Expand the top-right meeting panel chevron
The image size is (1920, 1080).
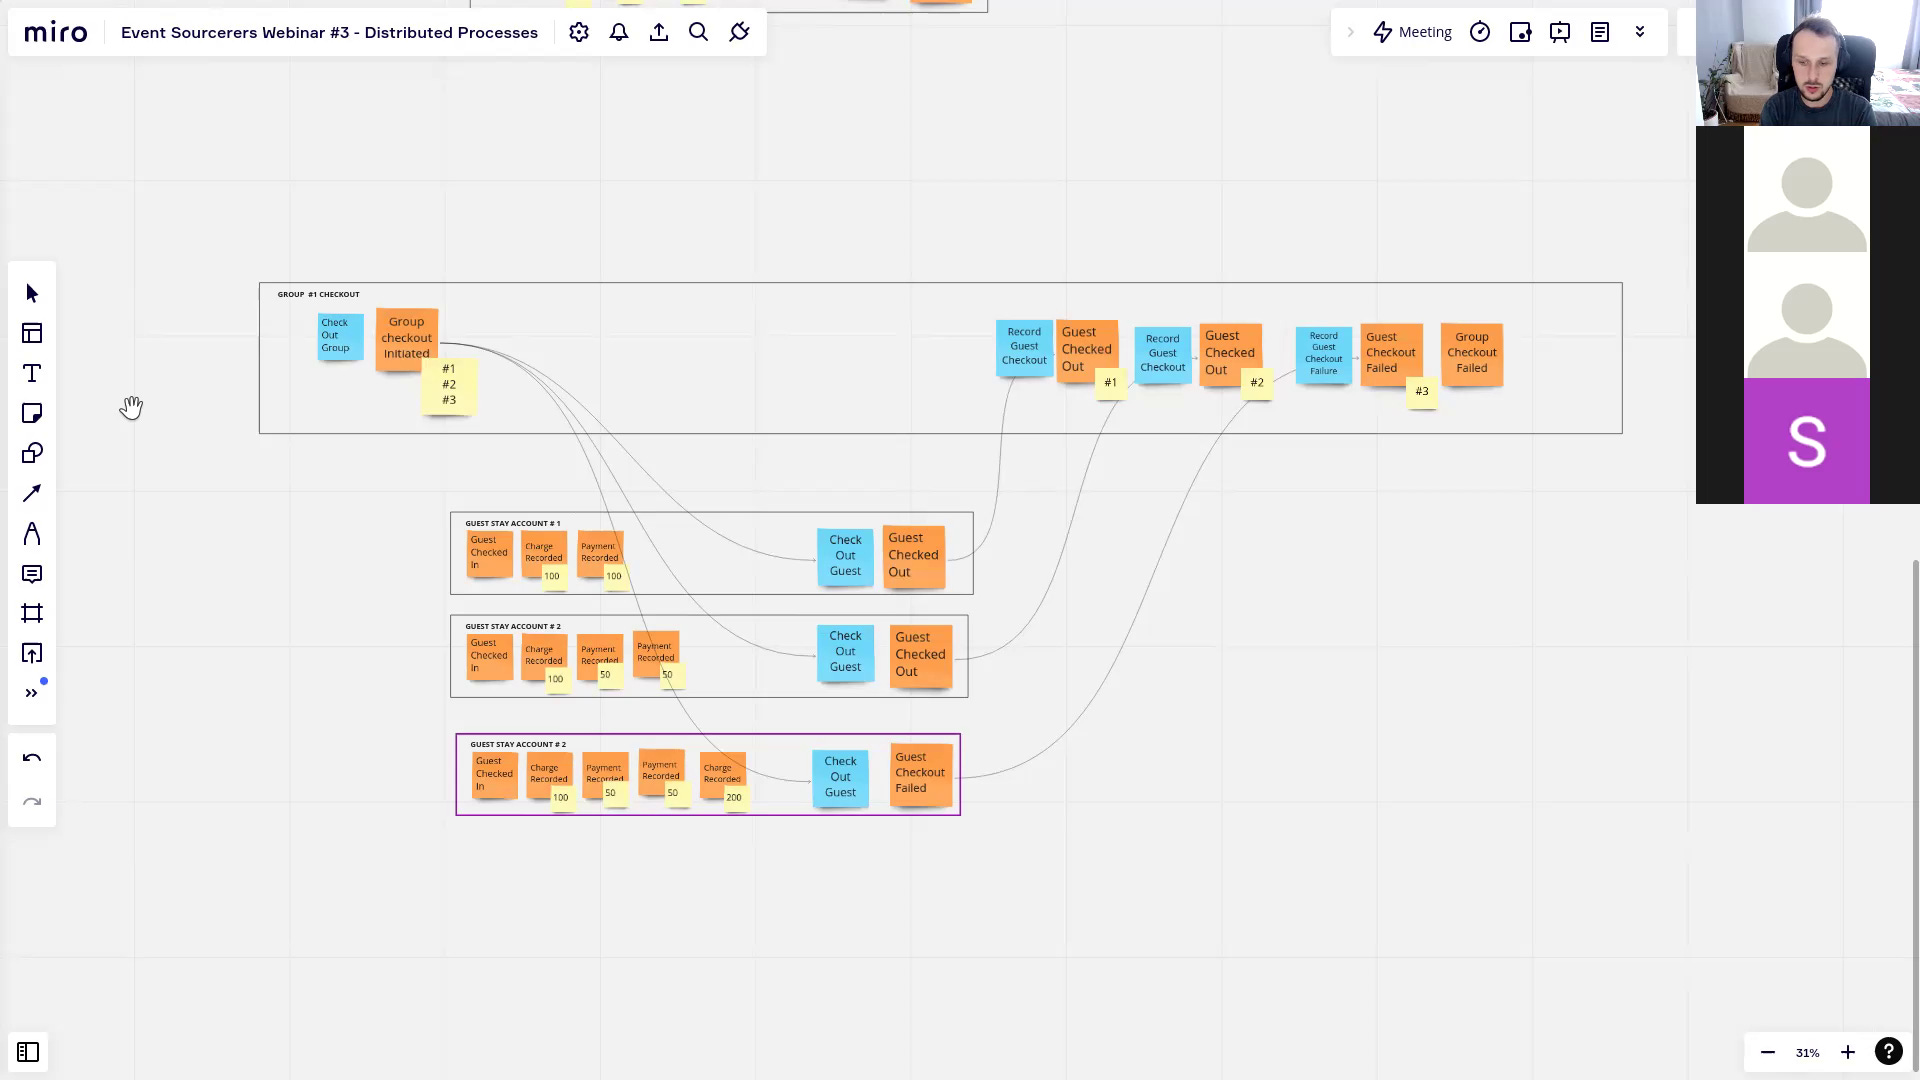click(x=1639, y=32)
